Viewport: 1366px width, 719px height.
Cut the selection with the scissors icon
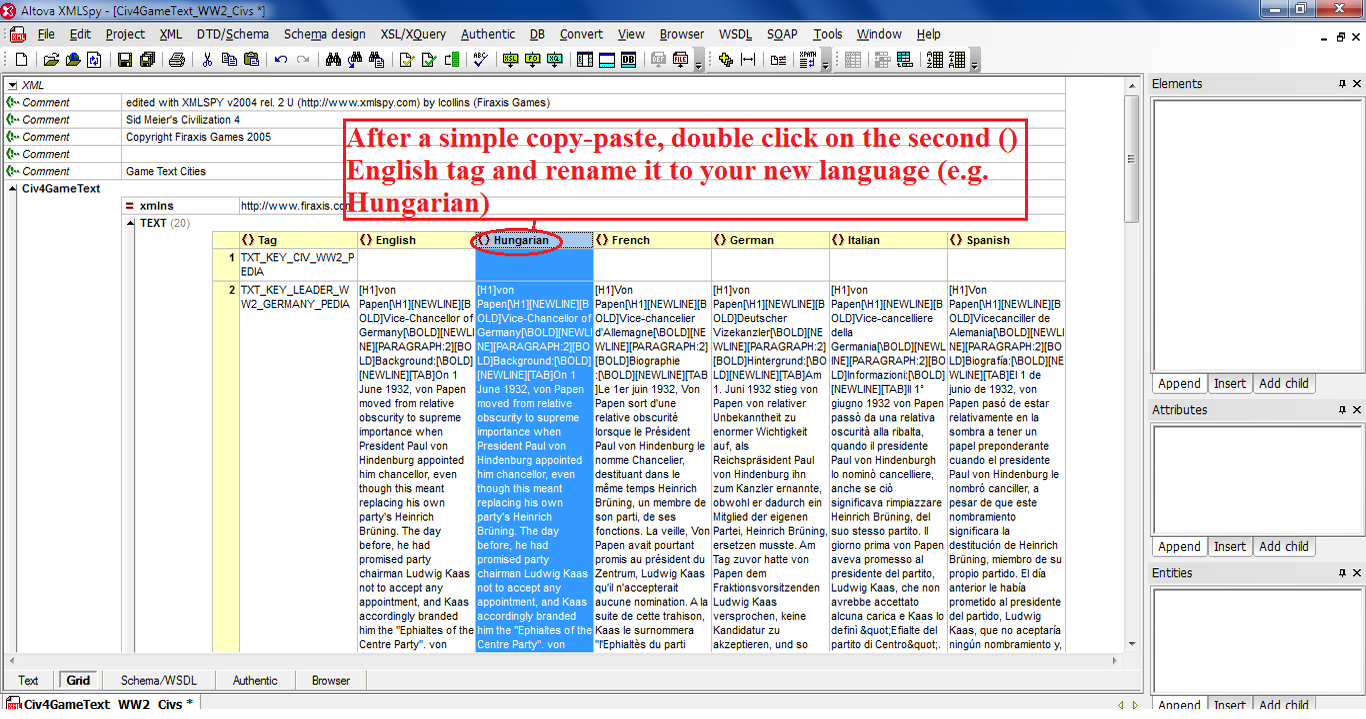pos(208,60)
